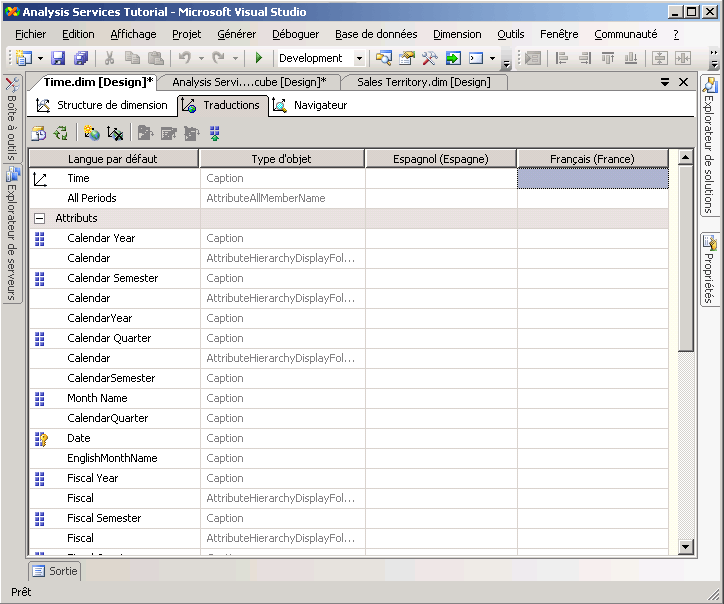Image resolution: width=724 pixels, height=604 pixels.
Task: Click the Copy icon in the toolbar
Action: (x=133, y=58)
